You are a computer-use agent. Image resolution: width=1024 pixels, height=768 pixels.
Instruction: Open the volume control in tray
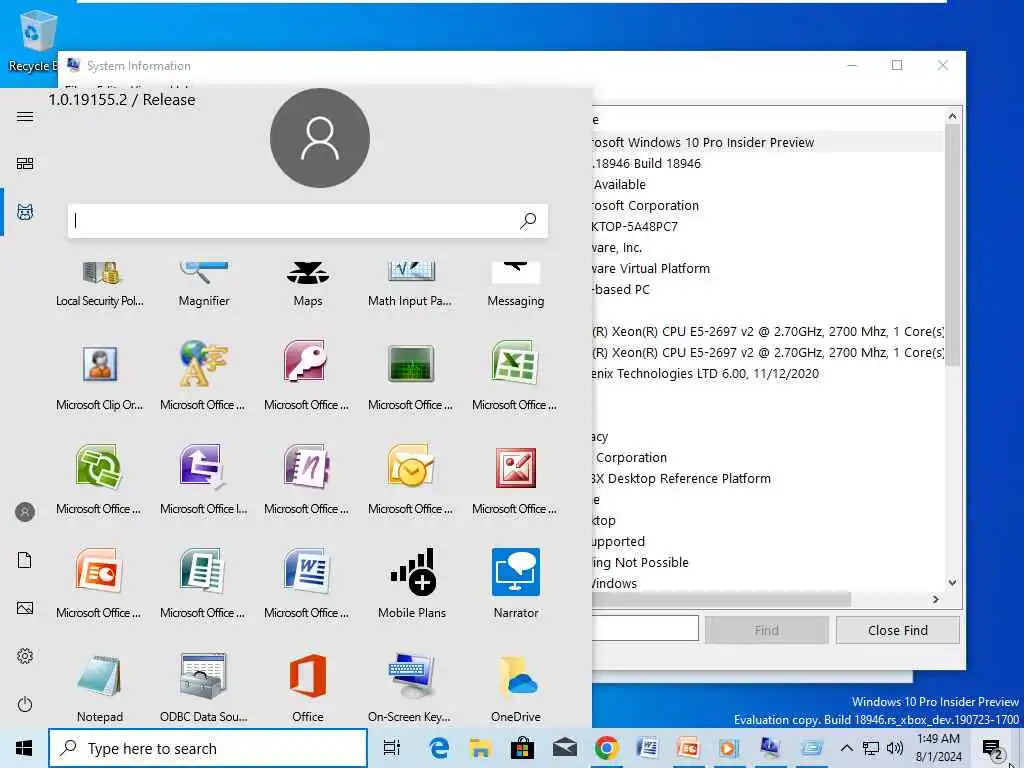coord(895,748)
